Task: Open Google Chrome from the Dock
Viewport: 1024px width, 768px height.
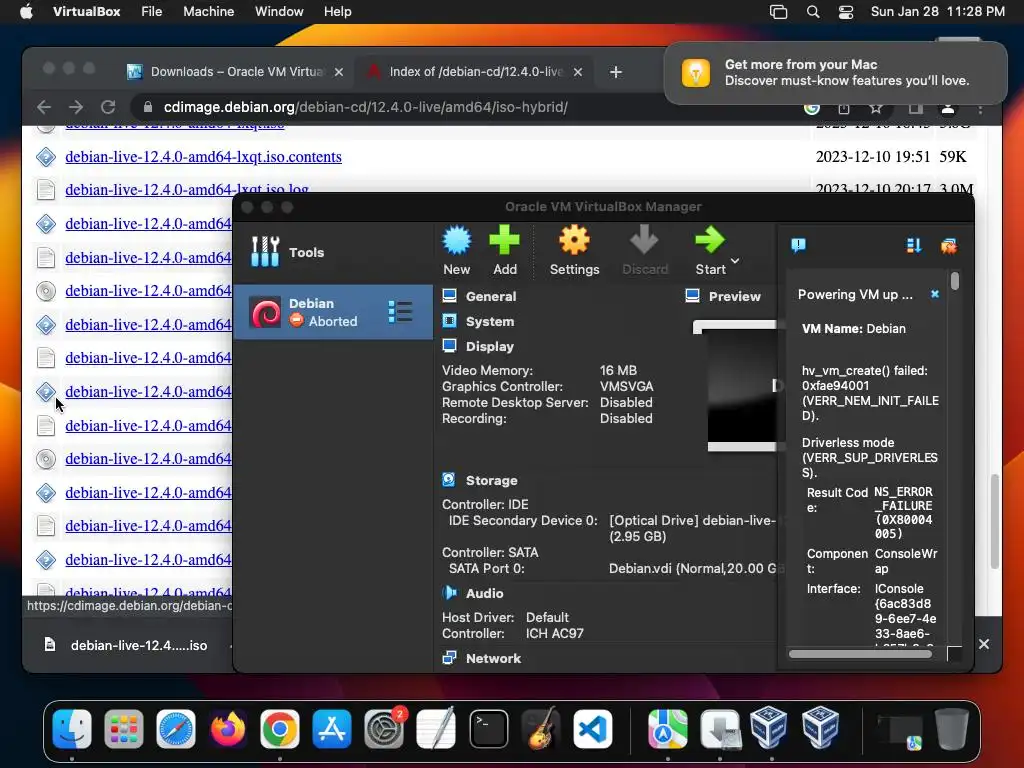Action: click(280, 729)
